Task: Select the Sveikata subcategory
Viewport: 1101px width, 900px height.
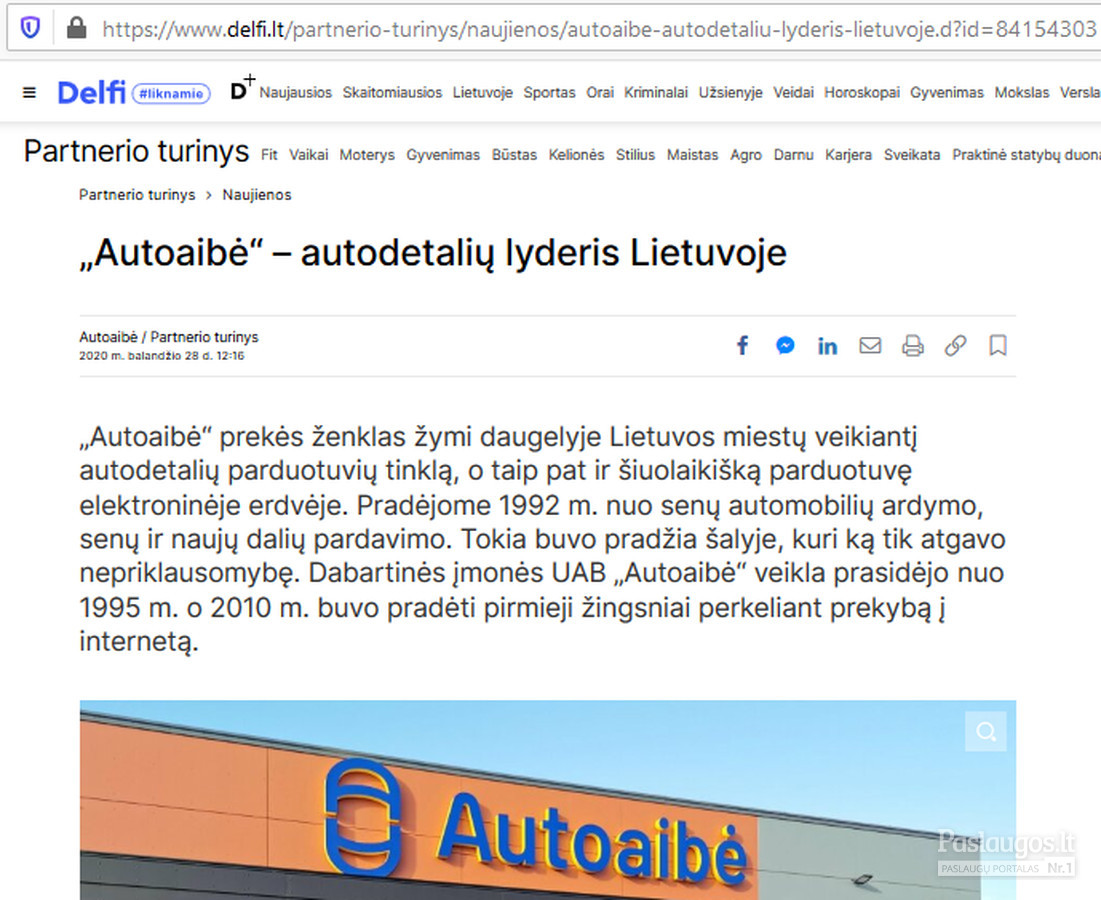Action: [912, 155]
